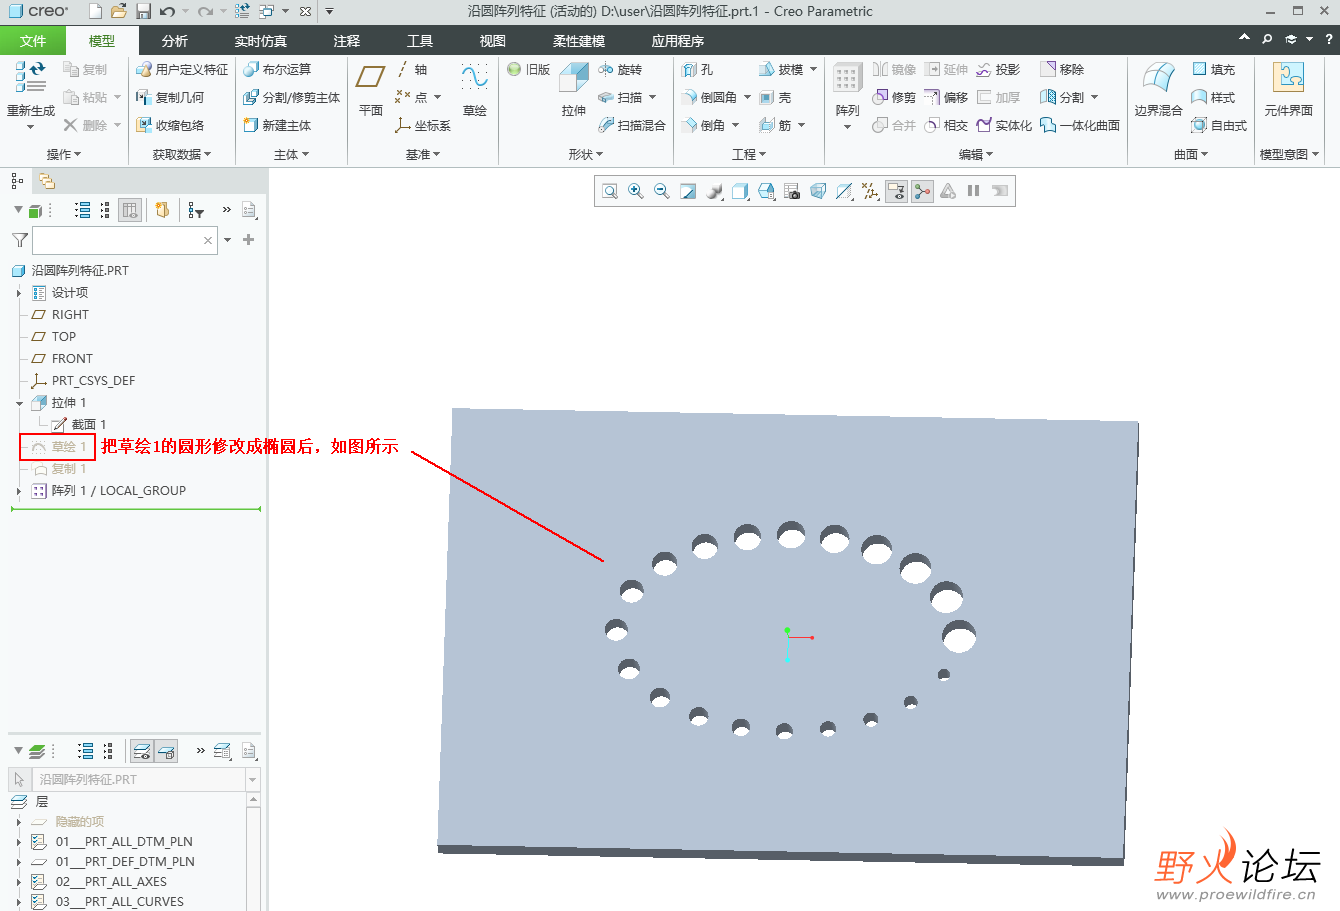Open the 基准 group dropdown

pos(423,154)
